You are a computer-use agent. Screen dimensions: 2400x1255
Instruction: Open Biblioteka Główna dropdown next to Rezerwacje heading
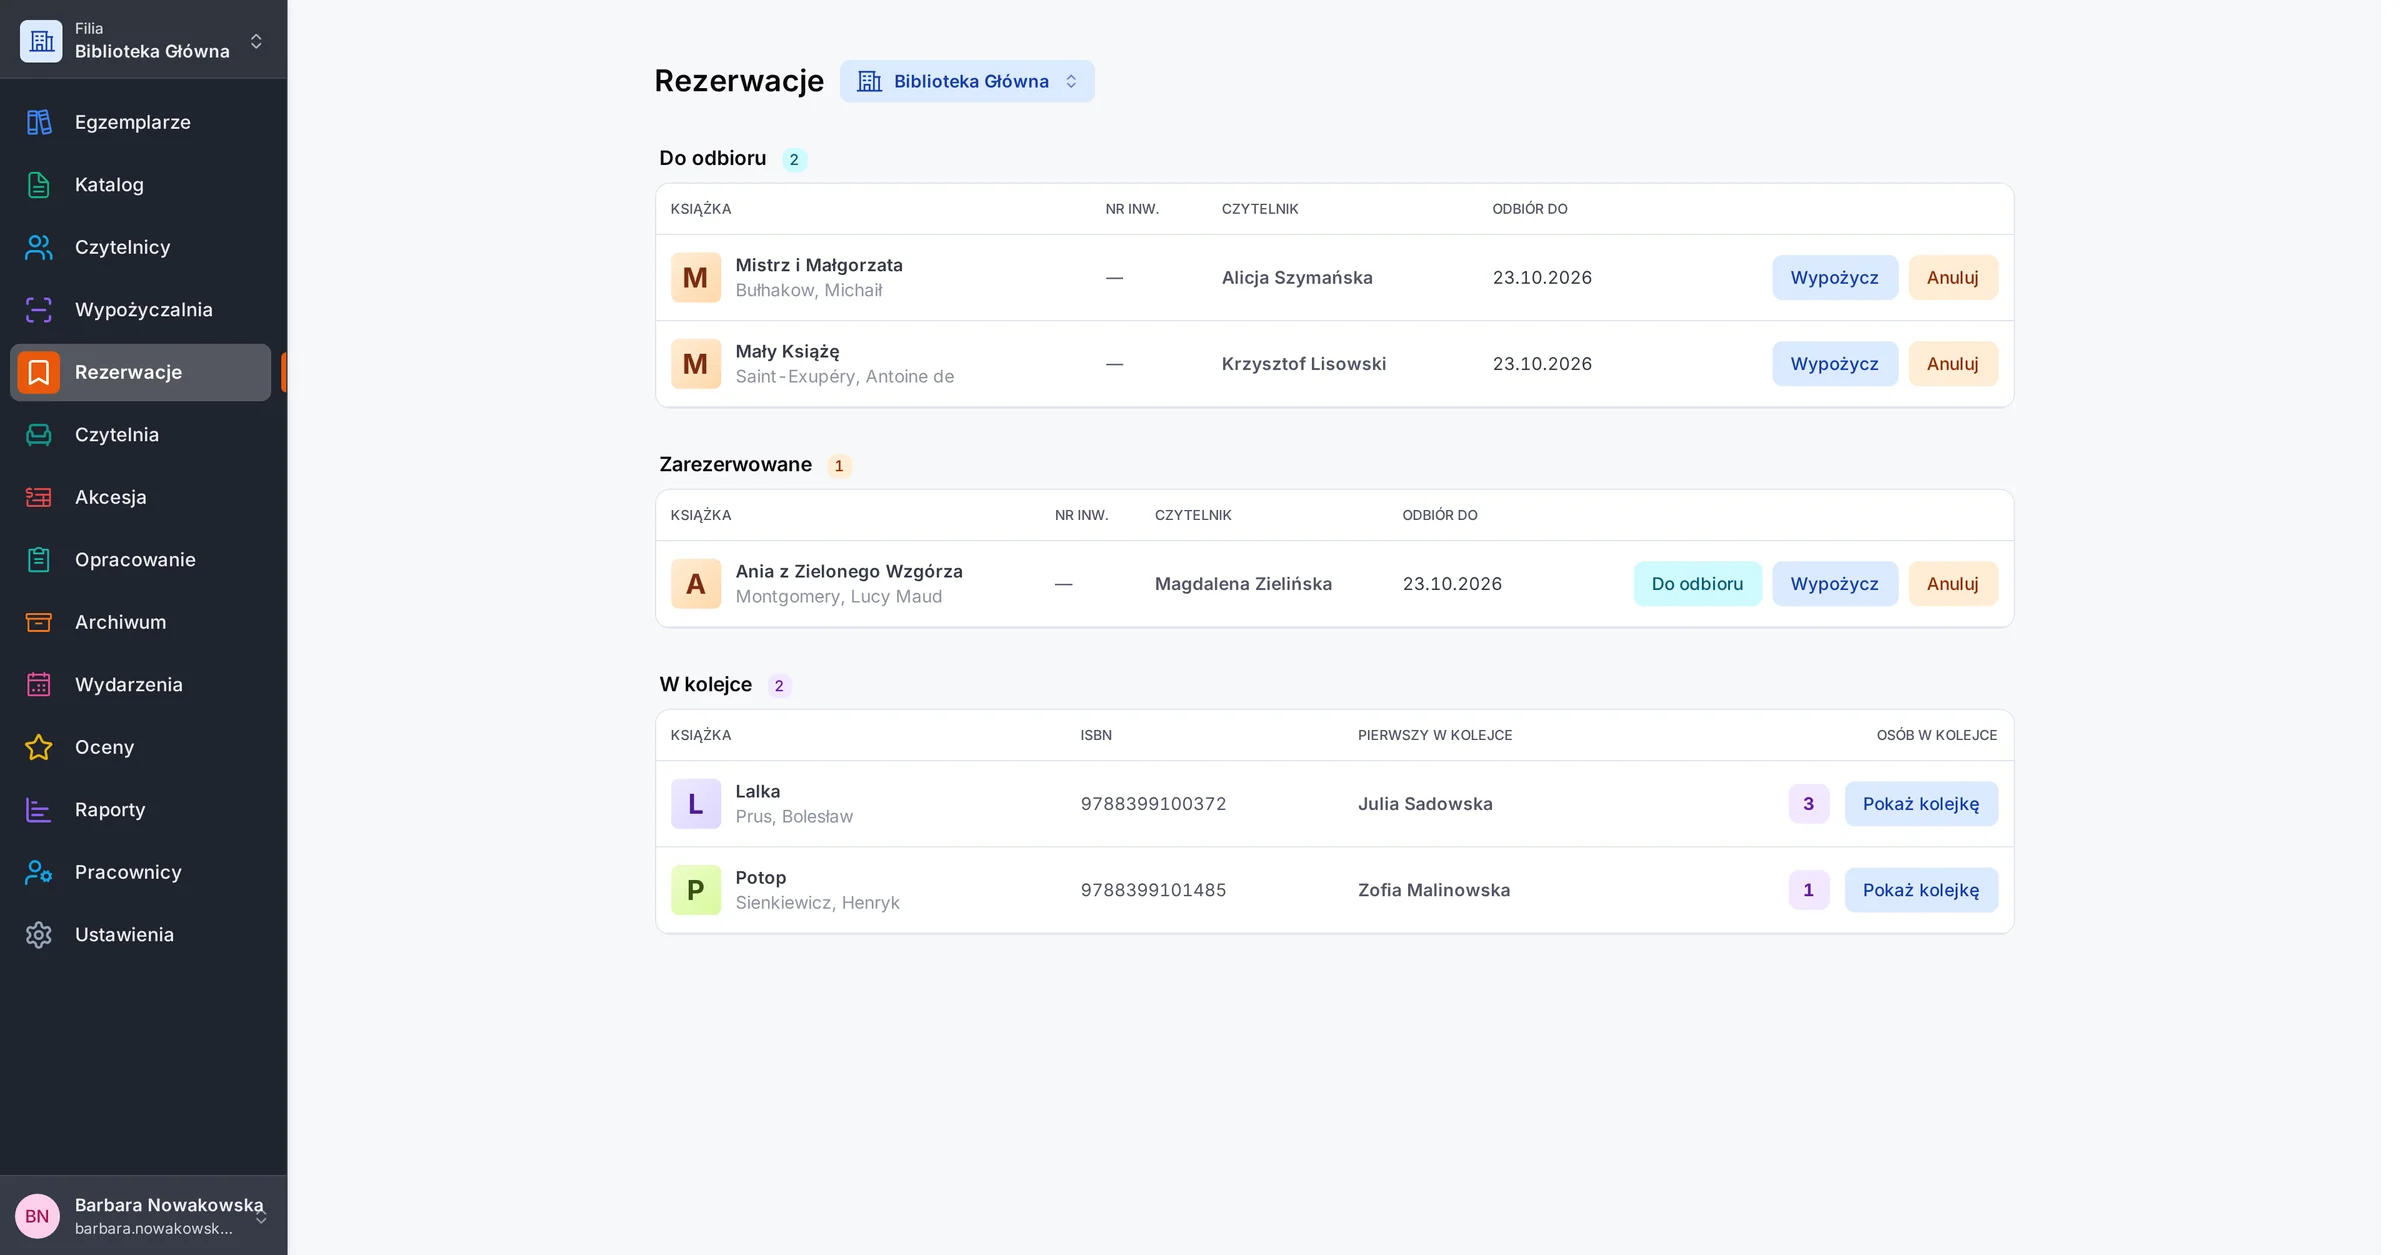coord(967,81)
